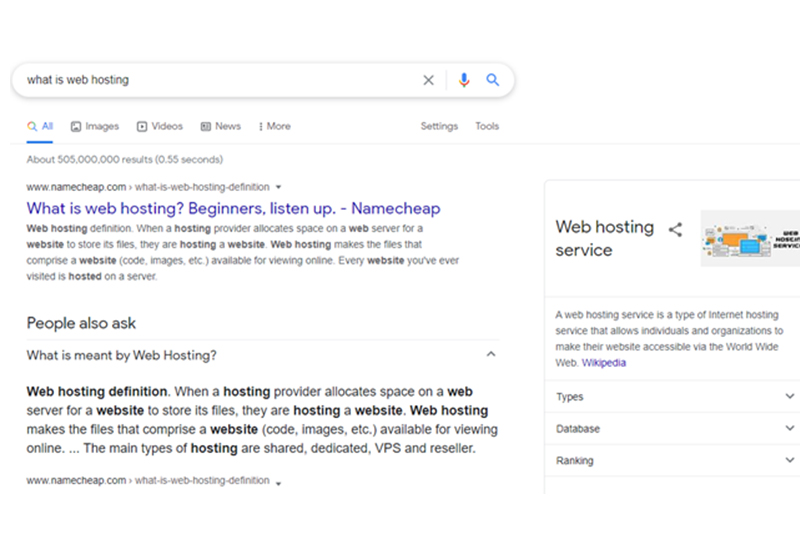Click the web hosting service thumbnail image
Screen dimensions: 800x542
(750, 238)
